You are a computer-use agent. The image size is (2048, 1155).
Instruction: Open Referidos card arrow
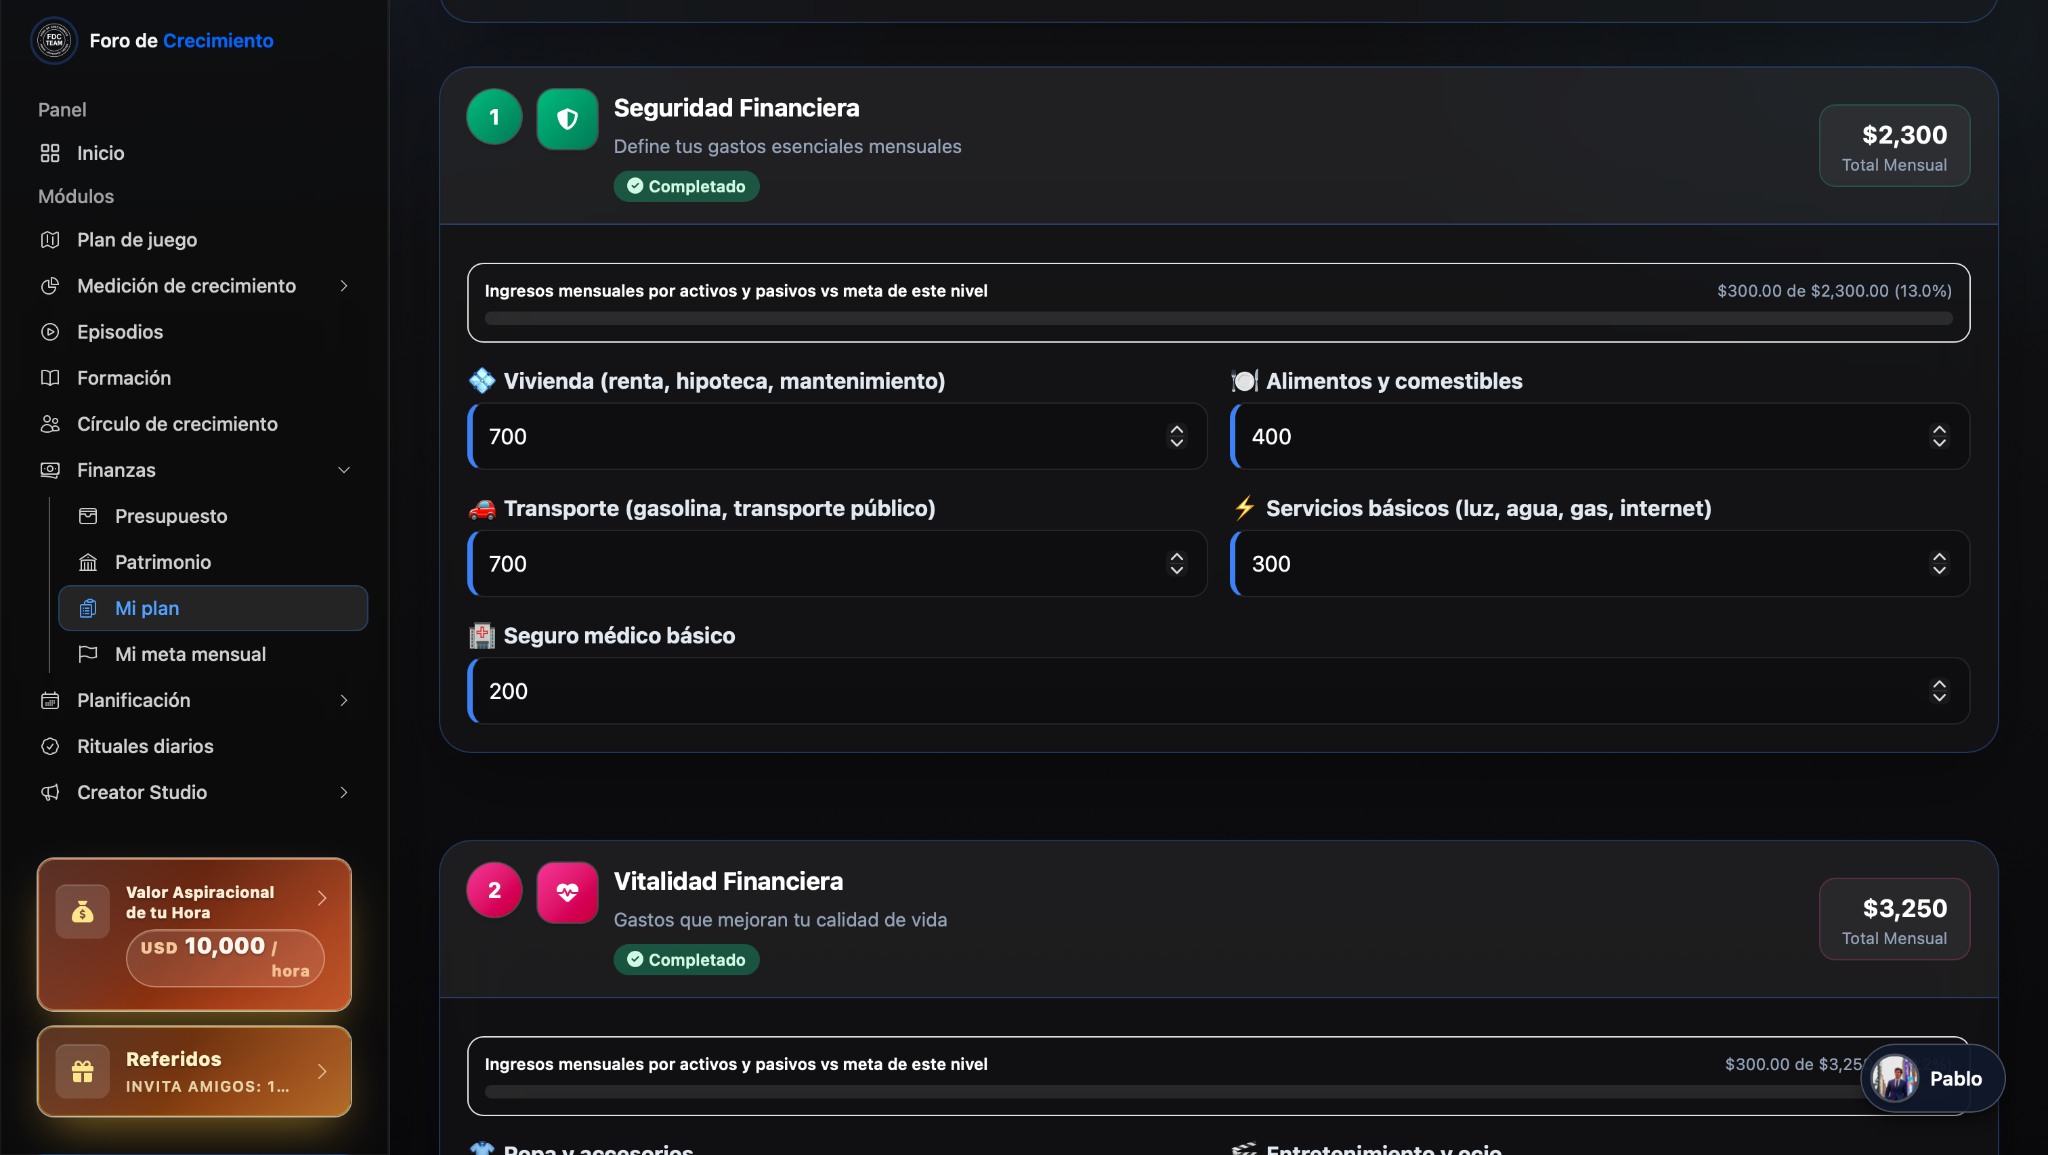coord(322,1072)
